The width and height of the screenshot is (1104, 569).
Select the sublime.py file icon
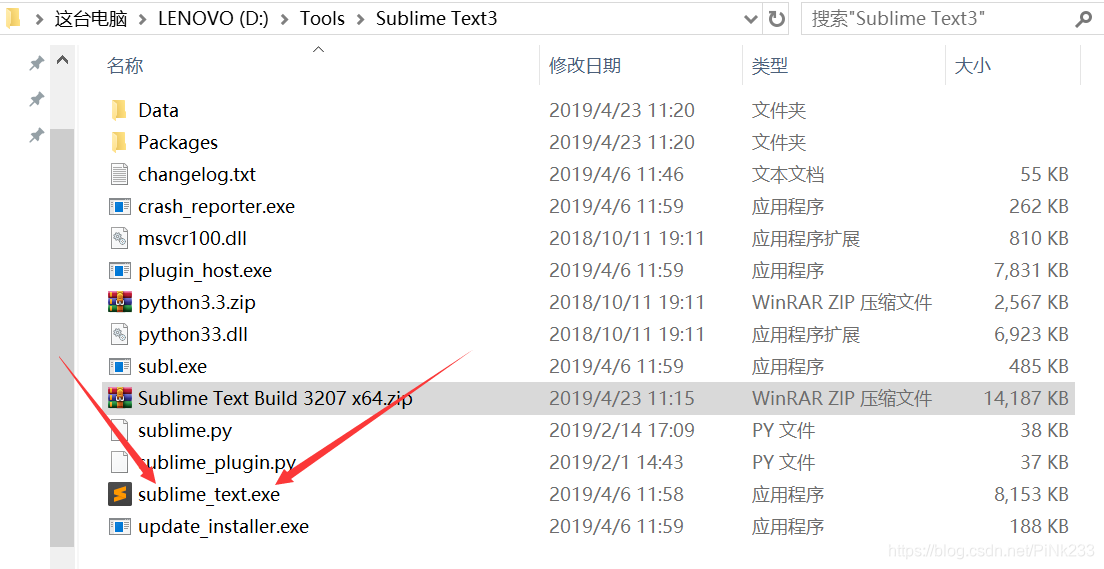coord(119,430)
